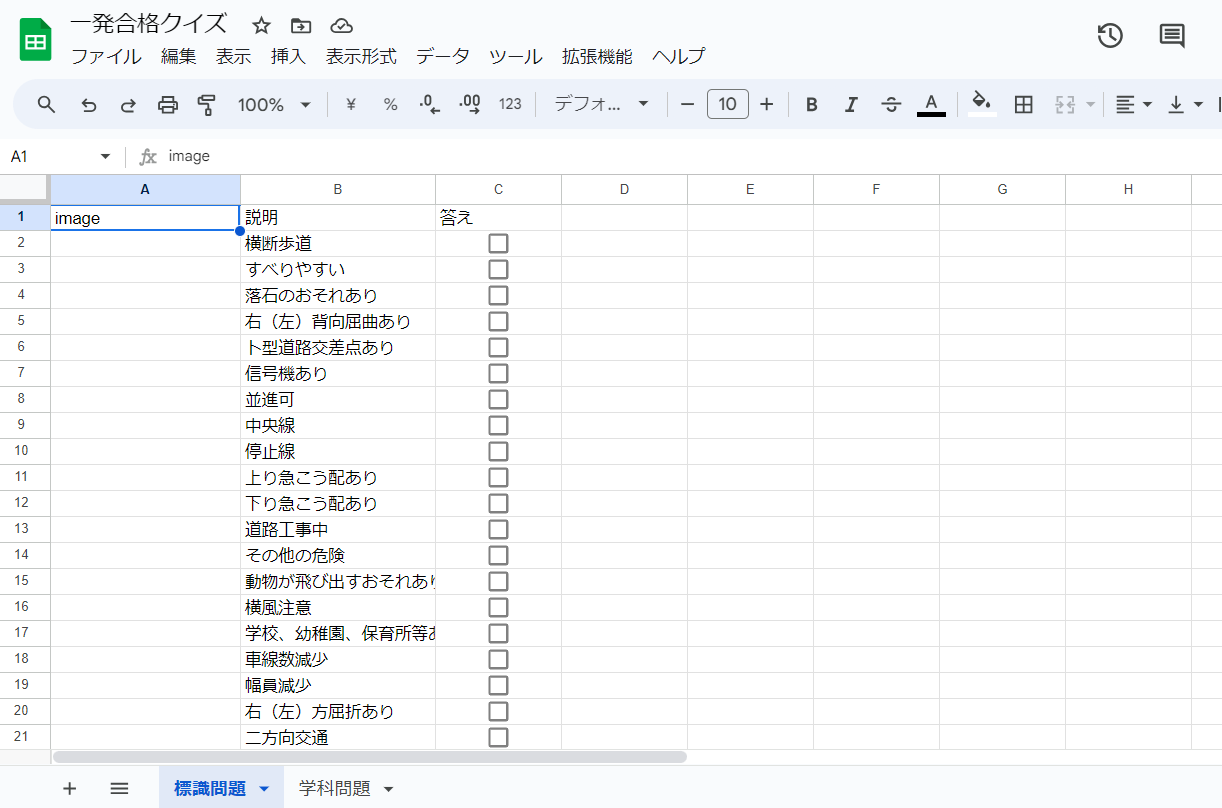Screen dimensions: 1222x808
Task: Open the Google Sheets home icon
Action: click(36, 40)
